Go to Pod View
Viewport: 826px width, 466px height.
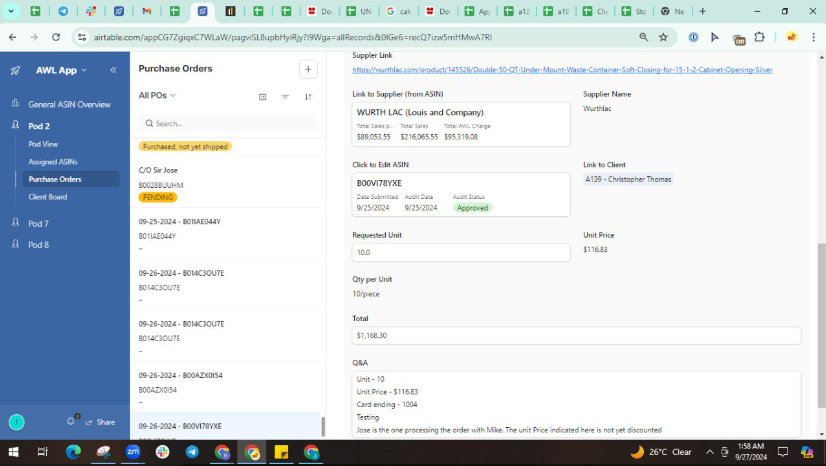[43, 144]
